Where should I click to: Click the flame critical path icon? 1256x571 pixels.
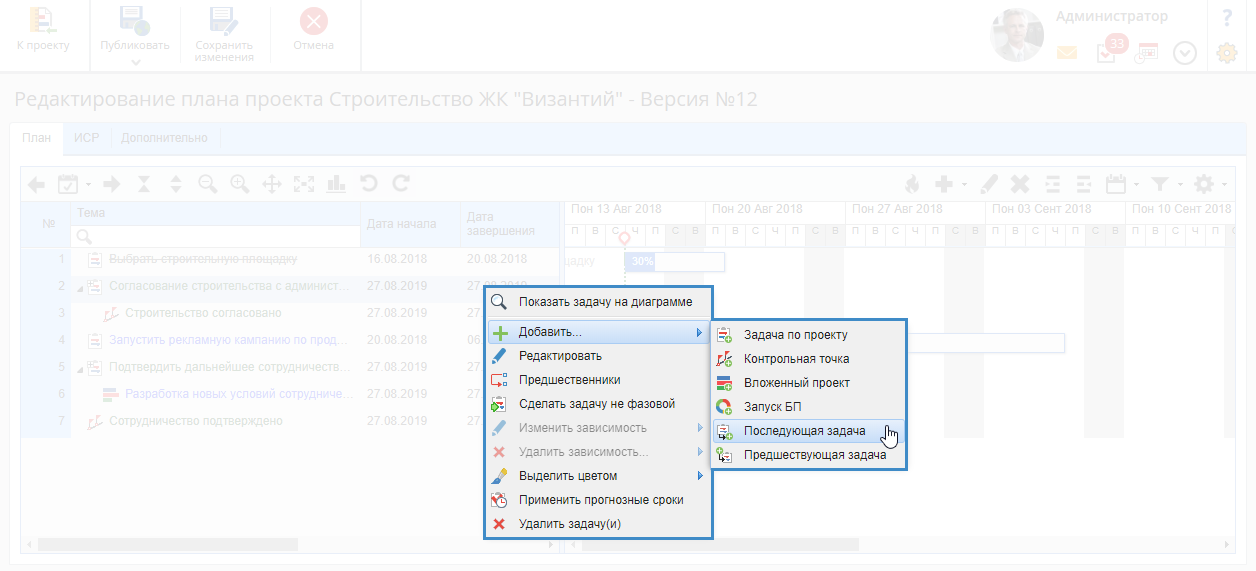(911, 184)
